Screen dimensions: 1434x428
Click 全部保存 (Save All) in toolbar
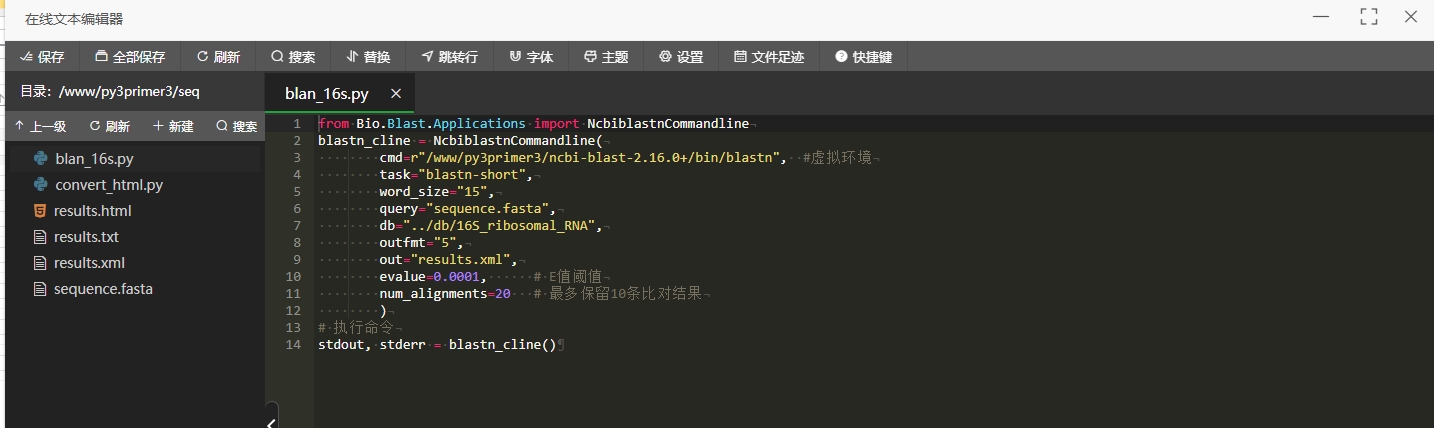pos(130,57)
